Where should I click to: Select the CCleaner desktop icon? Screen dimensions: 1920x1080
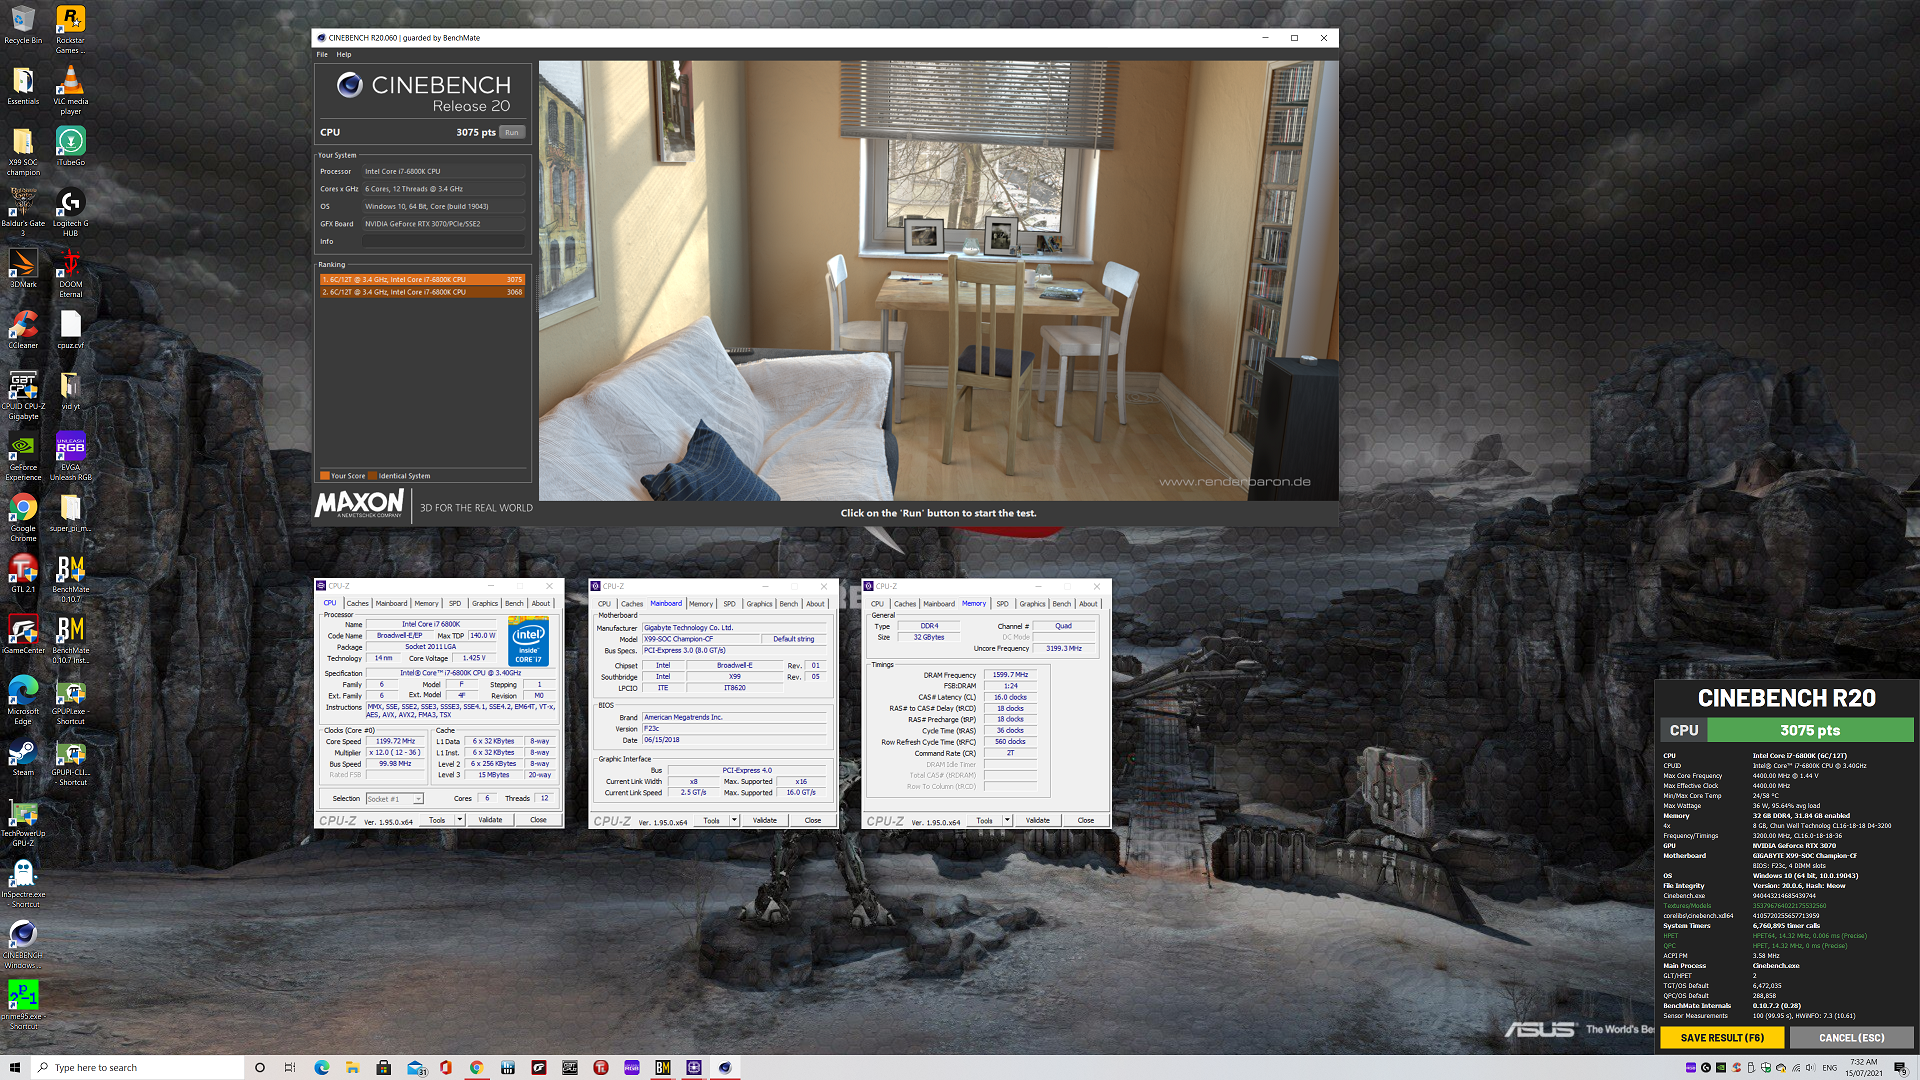click(23, 329)
